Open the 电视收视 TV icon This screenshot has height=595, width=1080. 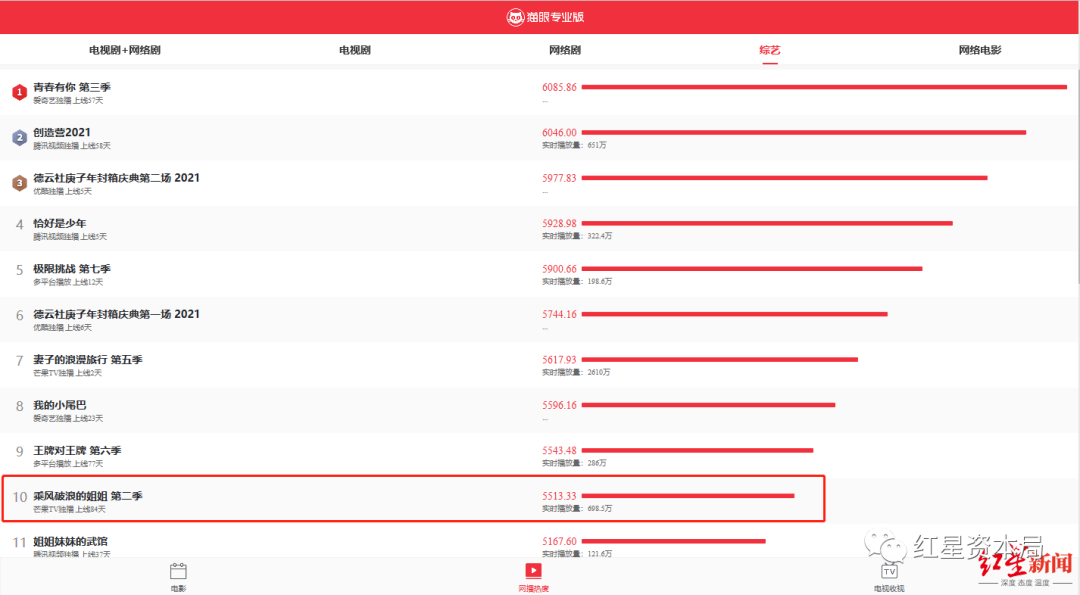pyautogui.click(x=889, y=571)
